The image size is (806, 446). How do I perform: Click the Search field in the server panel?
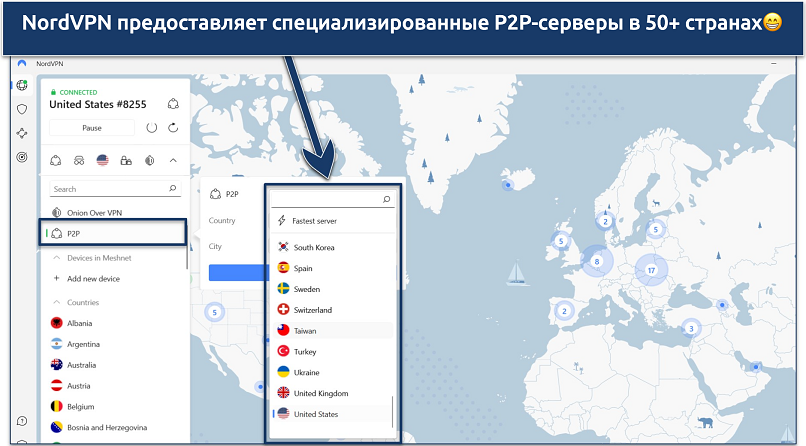tap(108, 189)
